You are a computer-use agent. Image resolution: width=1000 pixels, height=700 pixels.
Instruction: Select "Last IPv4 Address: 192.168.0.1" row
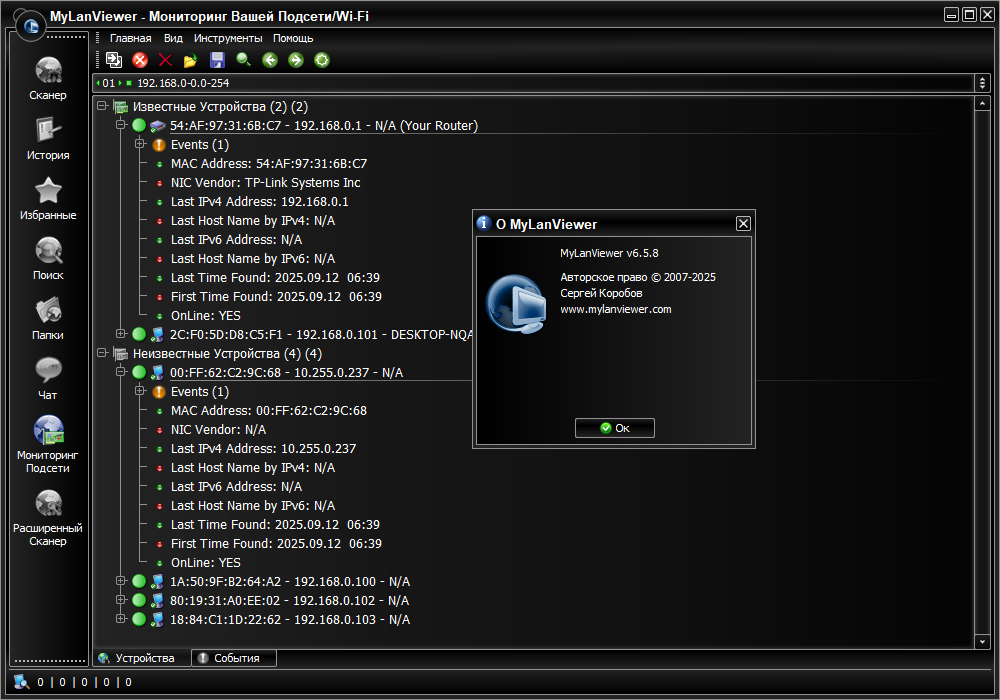(260, 201)
